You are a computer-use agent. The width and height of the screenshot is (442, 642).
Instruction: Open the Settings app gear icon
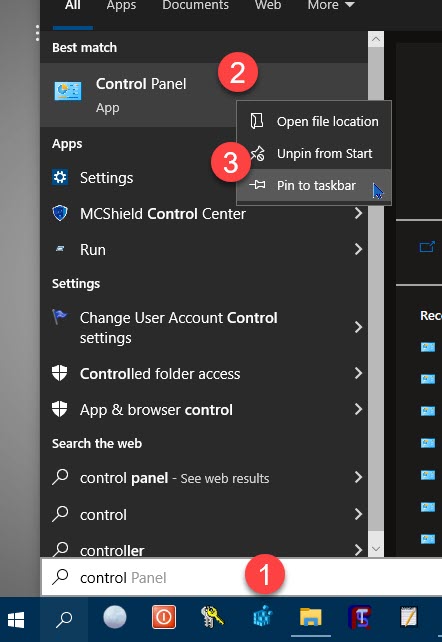click(60, 177)
